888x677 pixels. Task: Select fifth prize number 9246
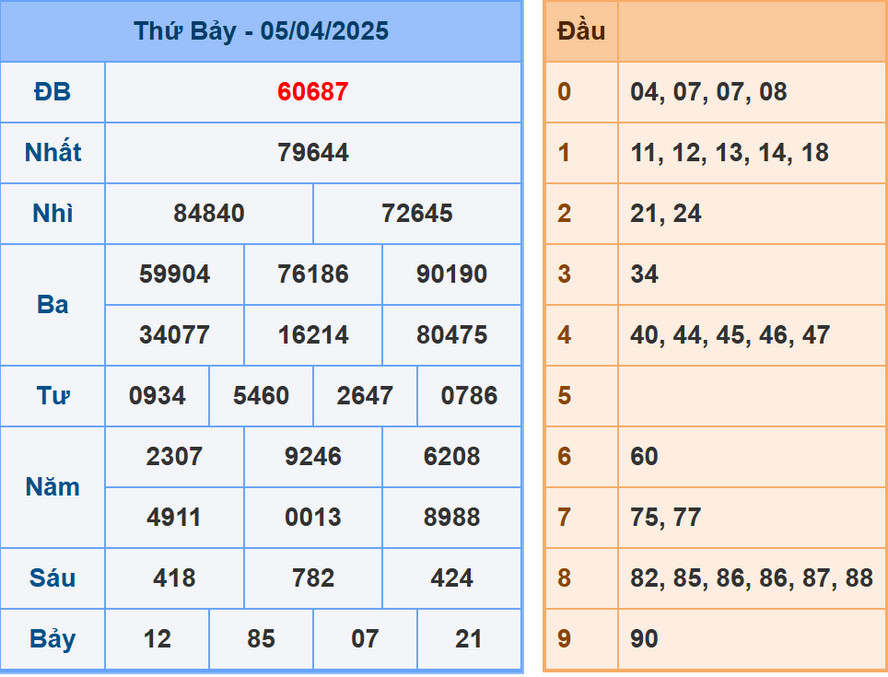click(313, 457)
